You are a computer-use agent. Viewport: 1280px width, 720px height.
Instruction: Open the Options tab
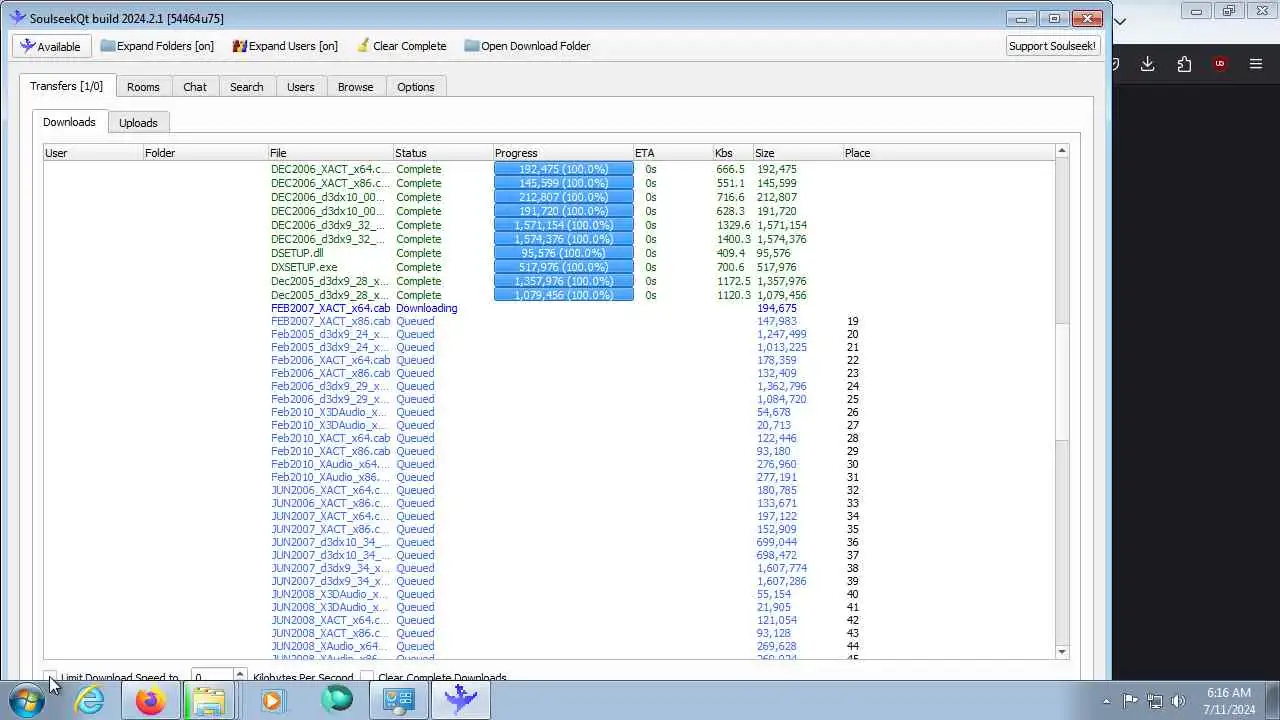[415, 87]
